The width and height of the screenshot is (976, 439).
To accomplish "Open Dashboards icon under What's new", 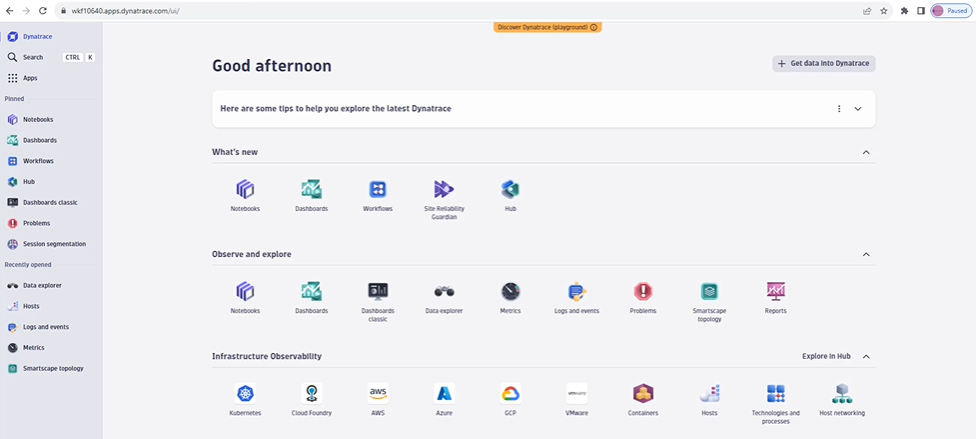I will (x=311, y=189).
